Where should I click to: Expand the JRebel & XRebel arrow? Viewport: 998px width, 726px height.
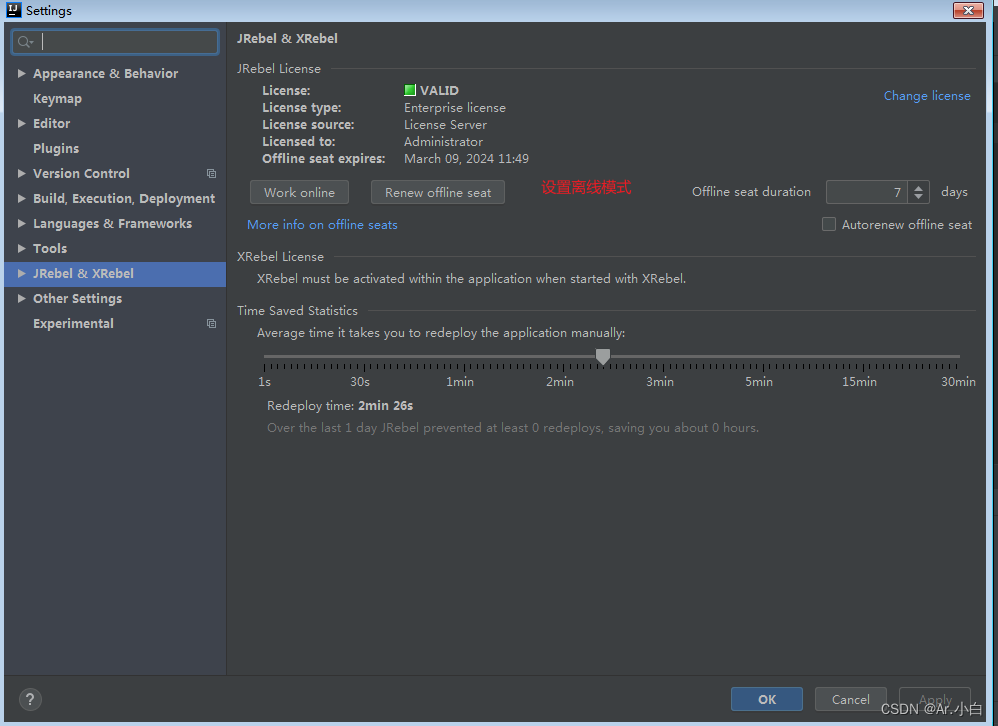coord(22,274)
